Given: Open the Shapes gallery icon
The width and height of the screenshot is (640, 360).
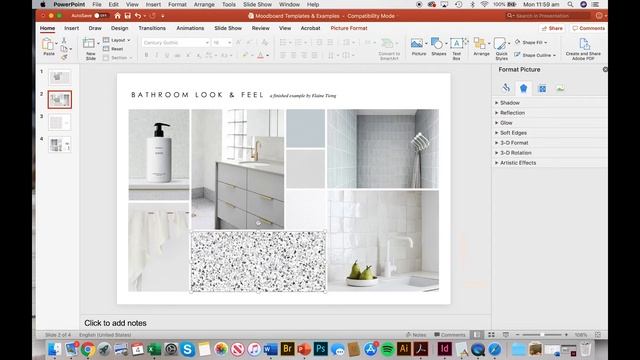Looking at the screenshot, I should pos(437,43).
